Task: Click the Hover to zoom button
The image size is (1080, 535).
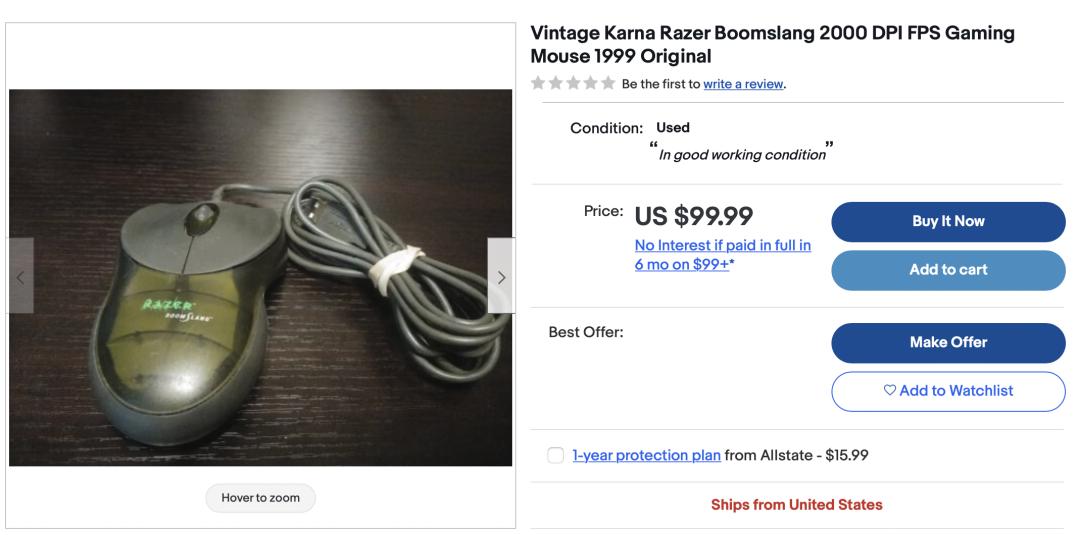Action: [260, 498]
